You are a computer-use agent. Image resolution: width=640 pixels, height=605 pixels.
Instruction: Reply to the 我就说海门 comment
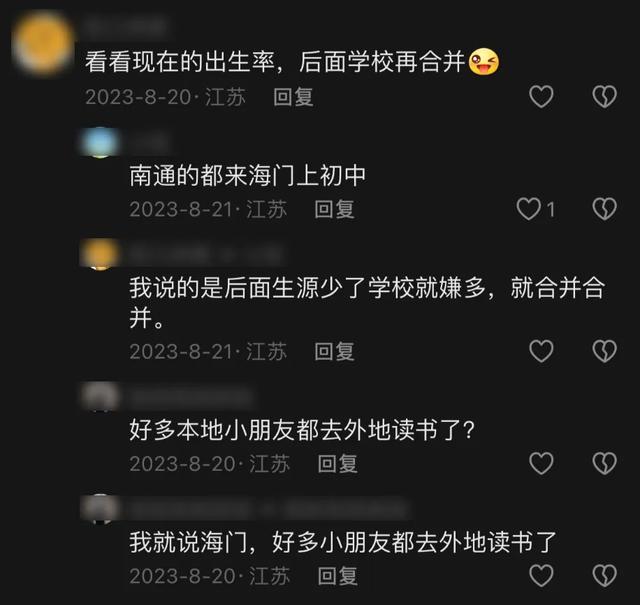pyautogui.click(x=338, y=576)
